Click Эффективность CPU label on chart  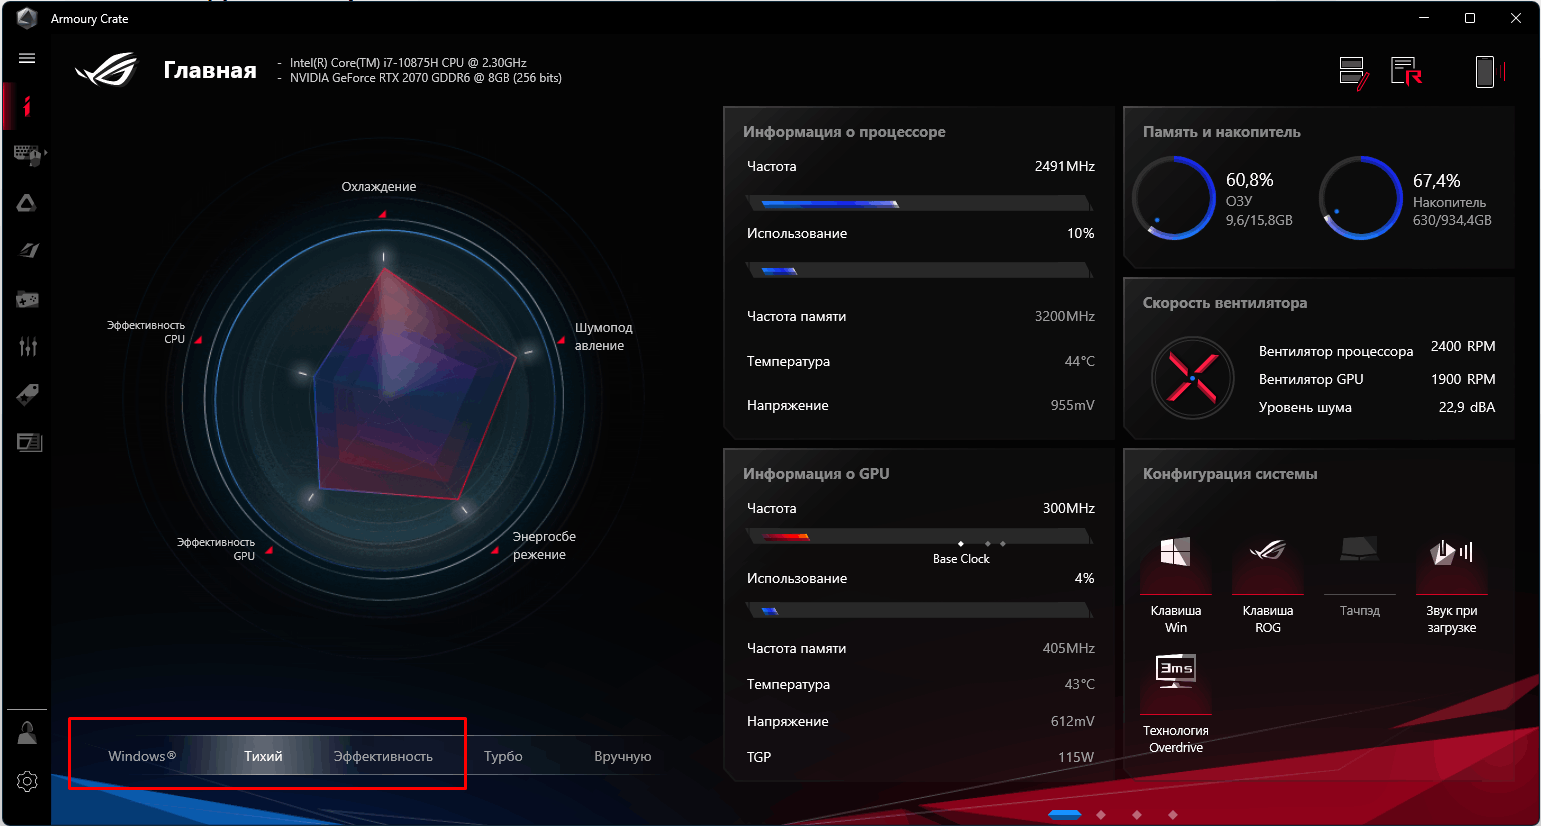[146, 332]
